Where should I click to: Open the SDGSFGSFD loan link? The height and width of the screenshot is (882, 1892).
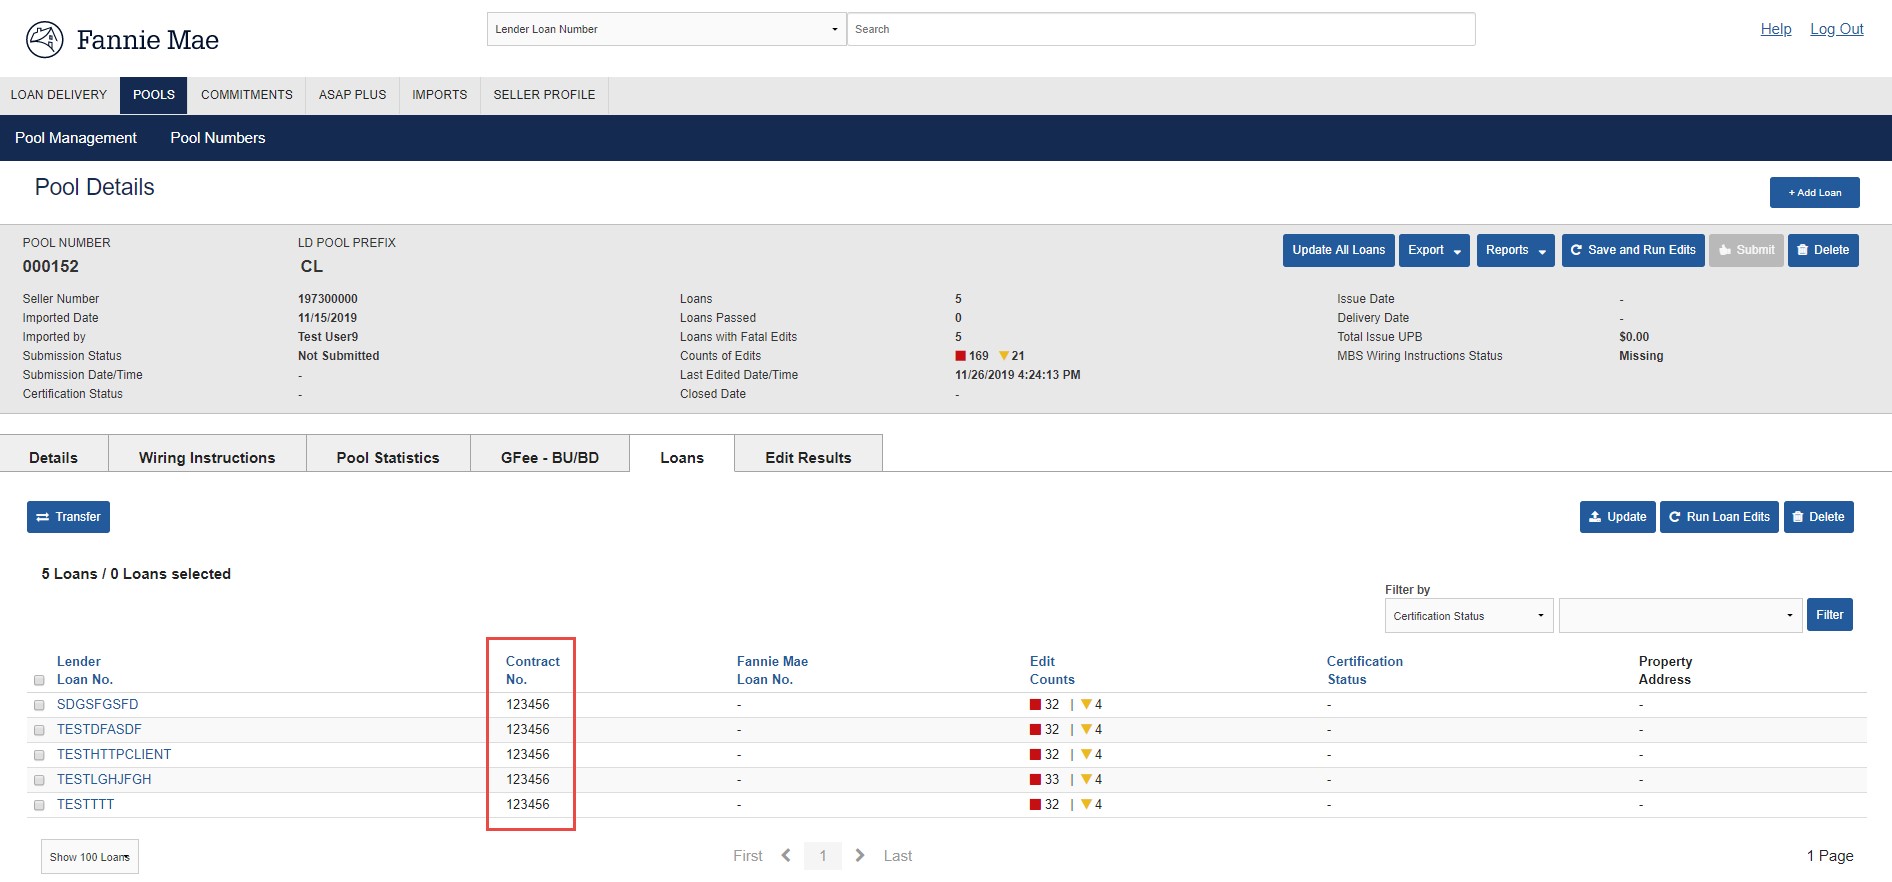(x=98, y=705)
